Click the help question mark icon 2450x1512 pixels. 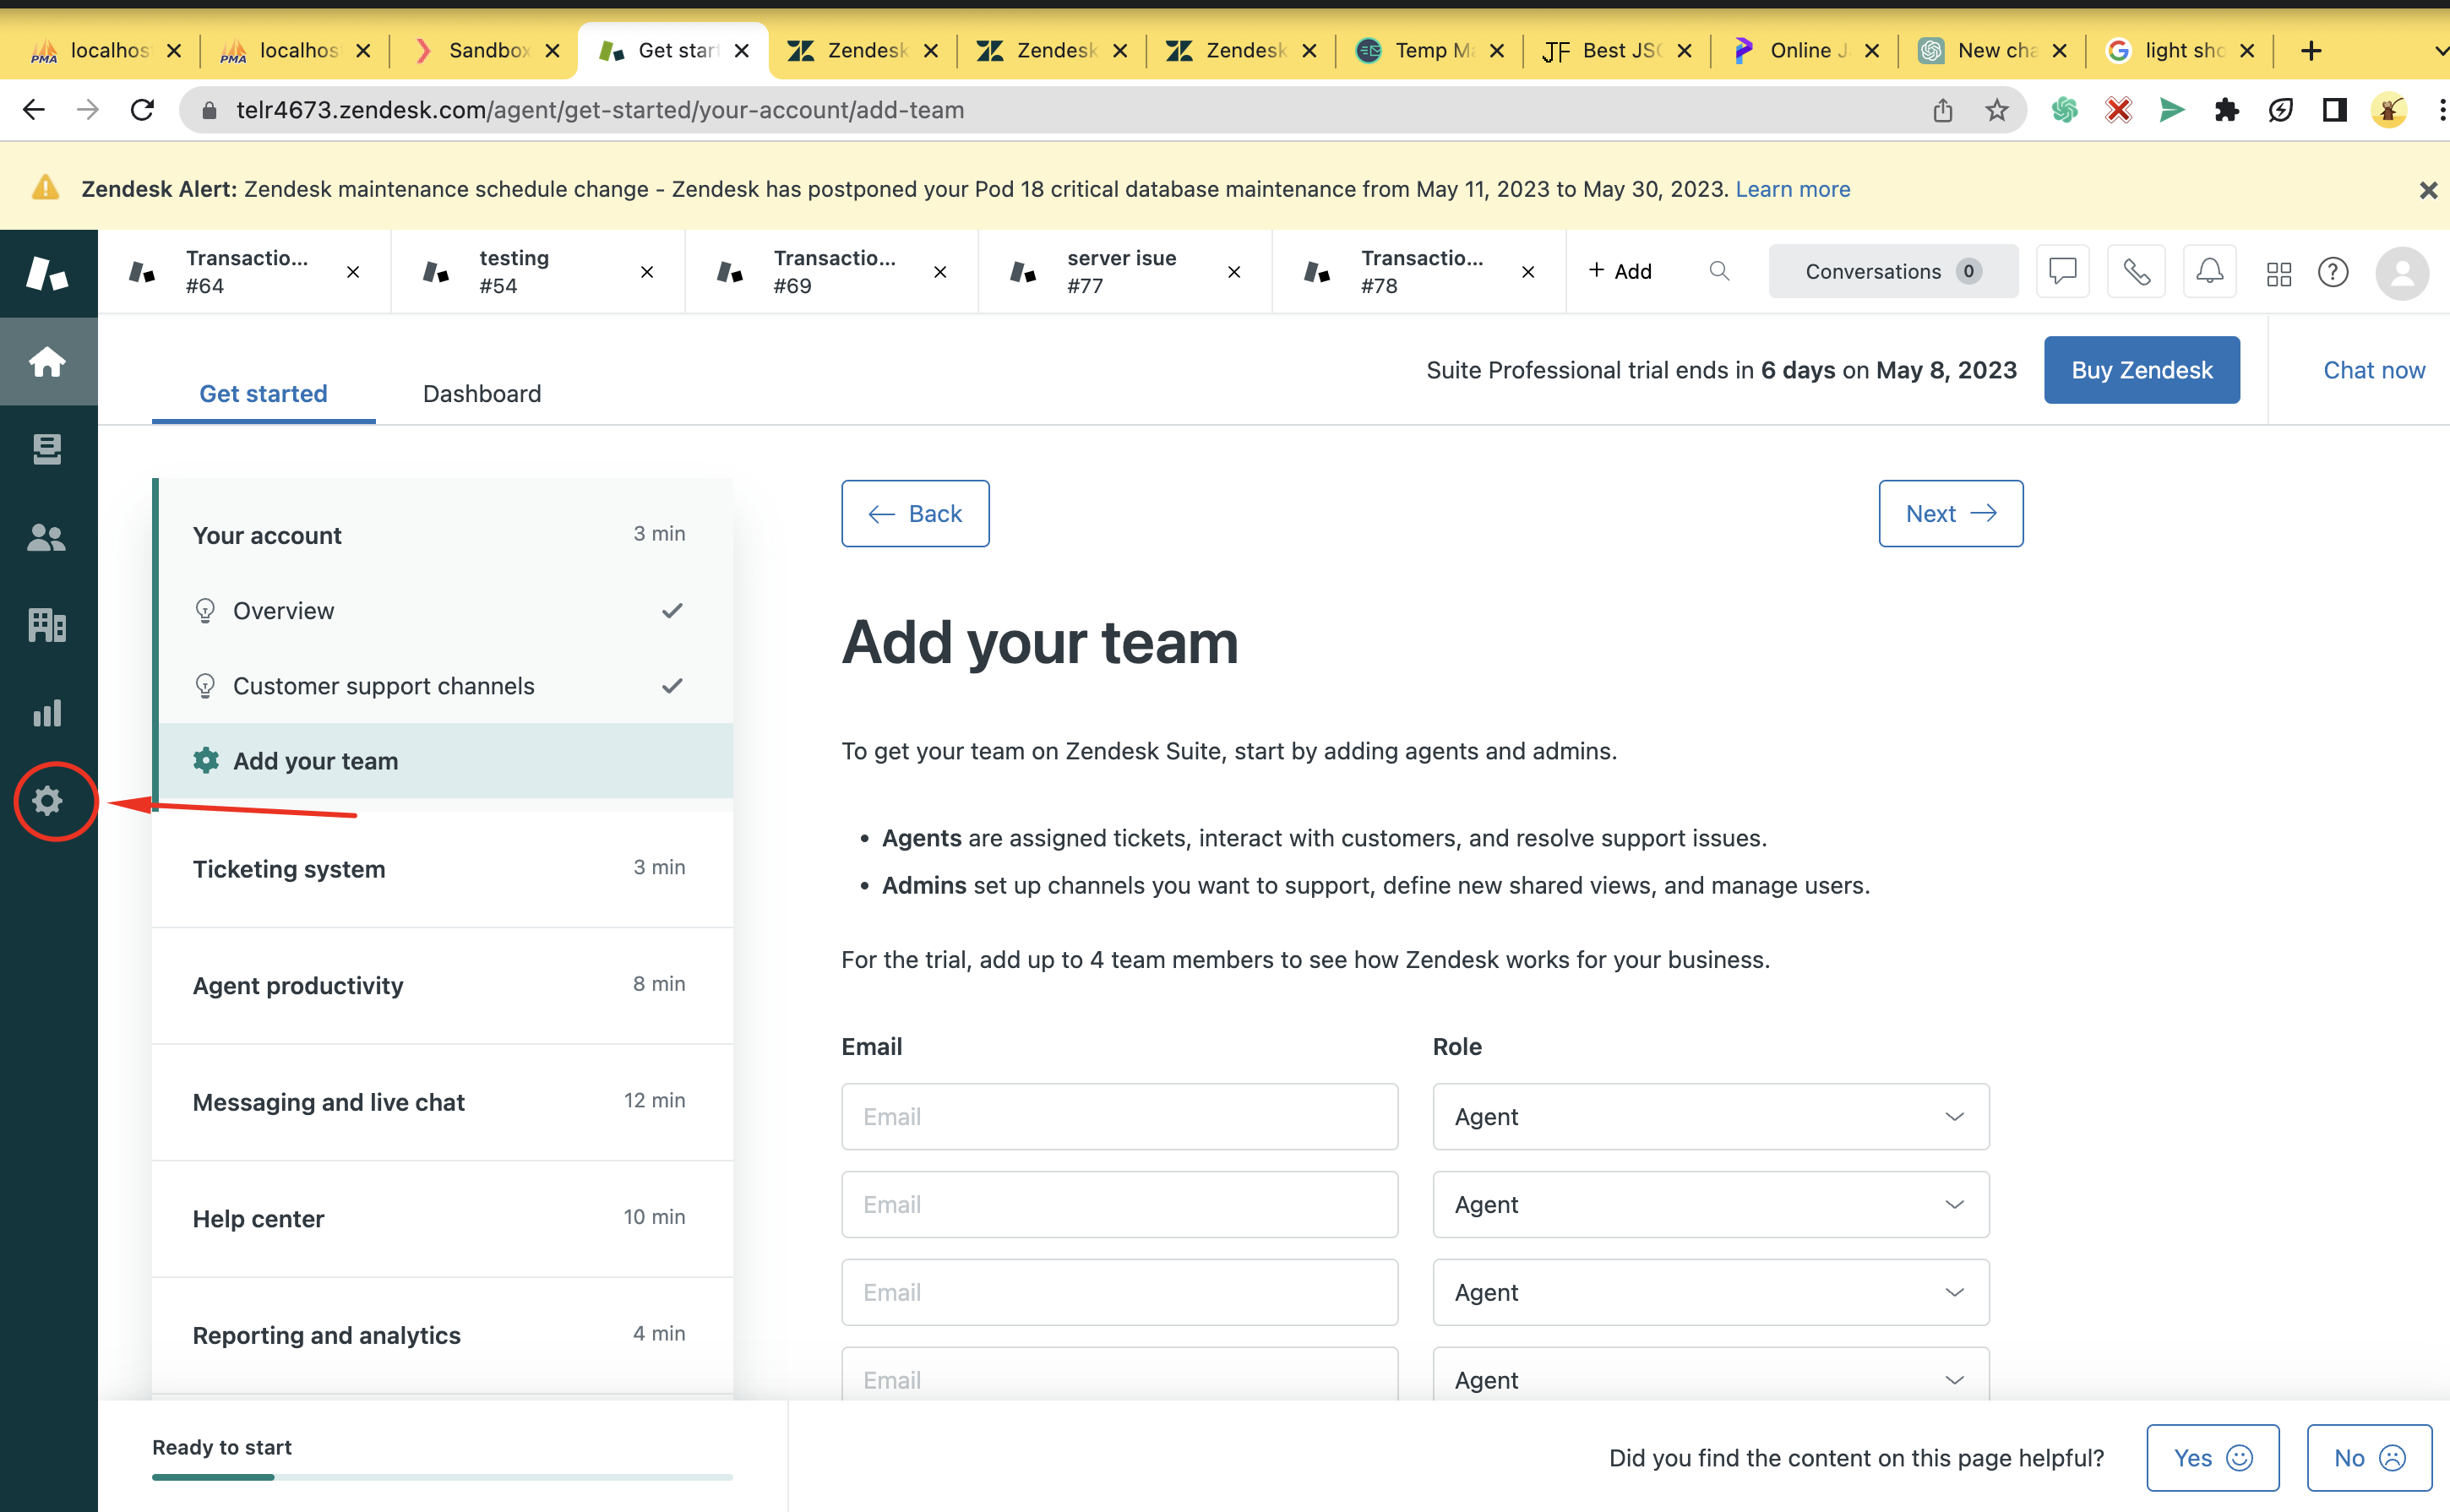2332,272
